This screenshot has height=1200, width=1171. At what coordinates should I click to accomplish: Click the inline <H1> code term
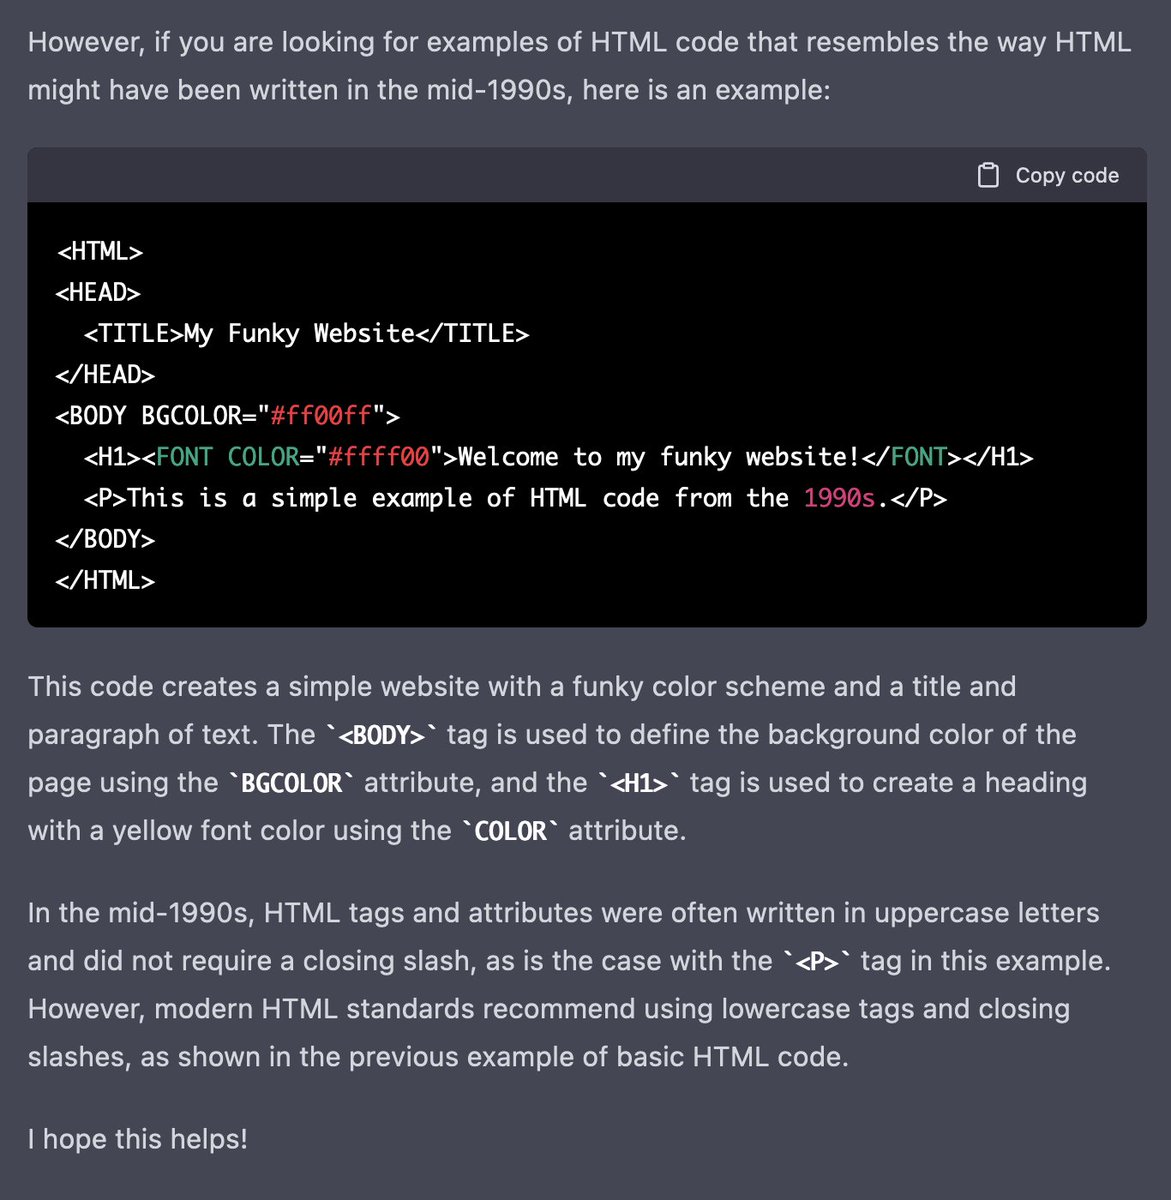pos(640,783)
